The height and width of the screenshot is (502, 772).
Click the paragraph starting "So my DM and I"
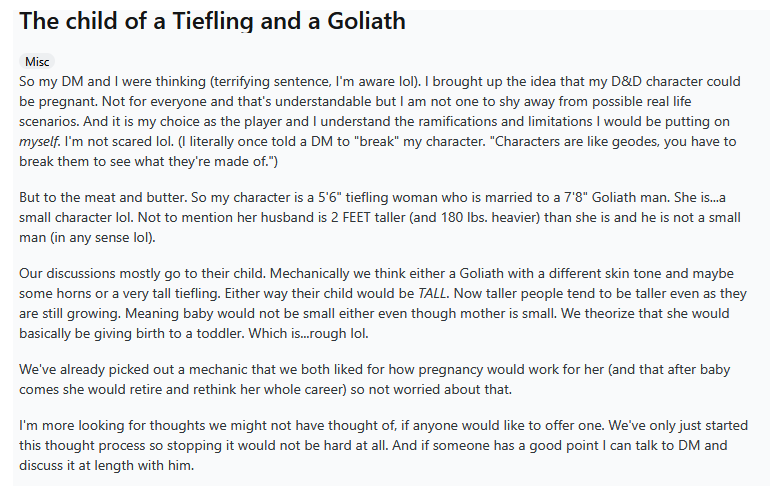click(x=380, y=121)
